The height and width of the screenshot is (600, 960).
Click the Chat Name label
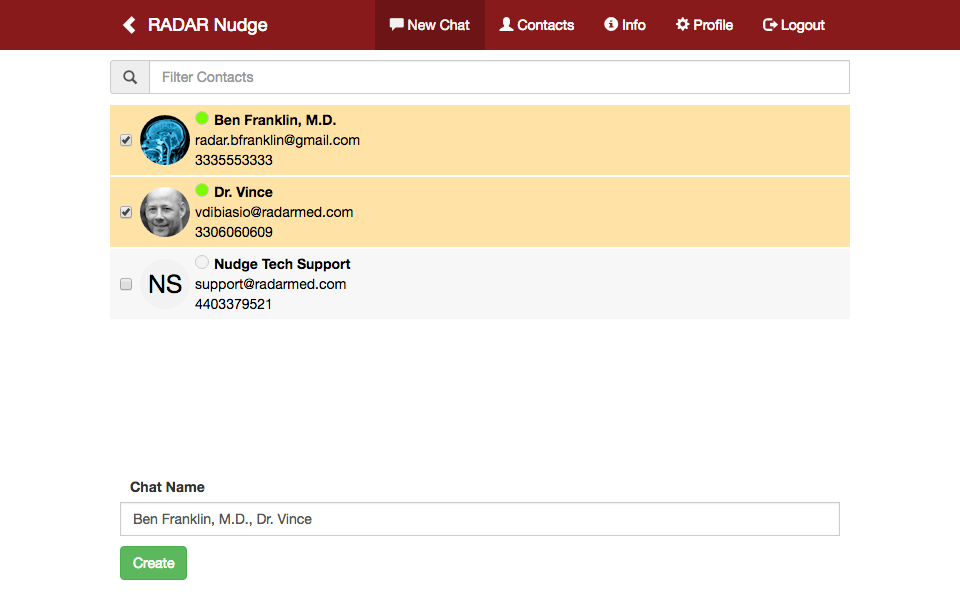167,487
